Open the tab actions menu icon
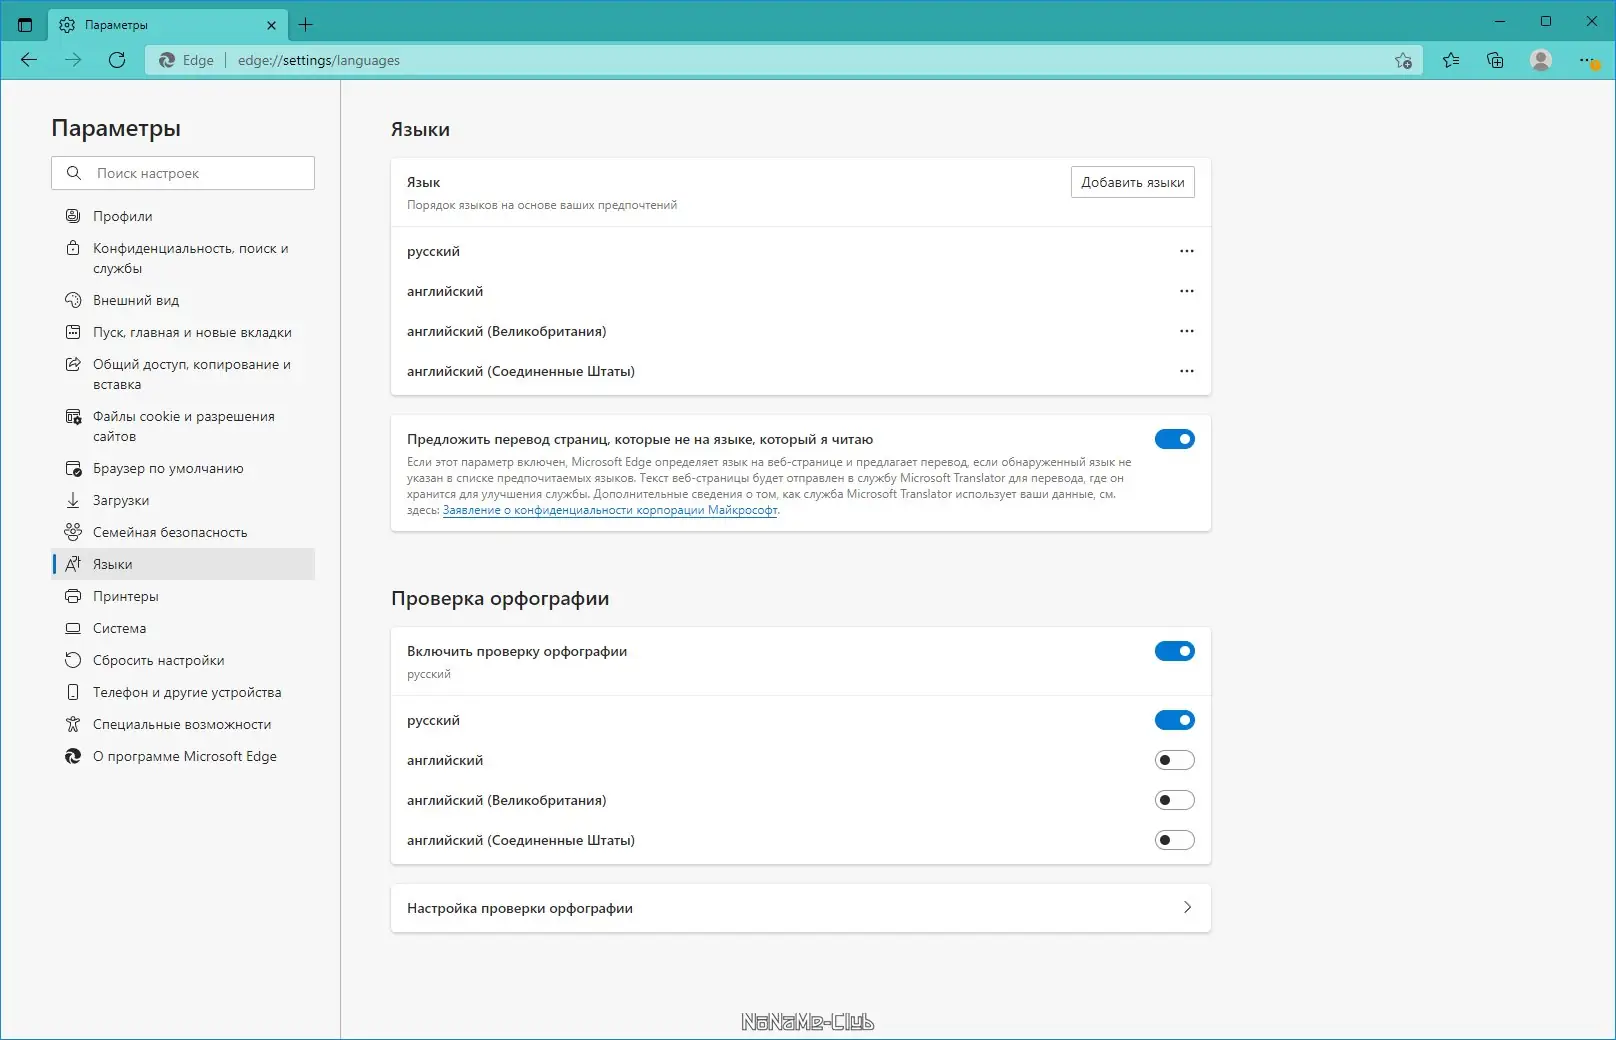The height and width of the screenshot is (1040, 1616). pyautogui.click(x=25, y=25)
